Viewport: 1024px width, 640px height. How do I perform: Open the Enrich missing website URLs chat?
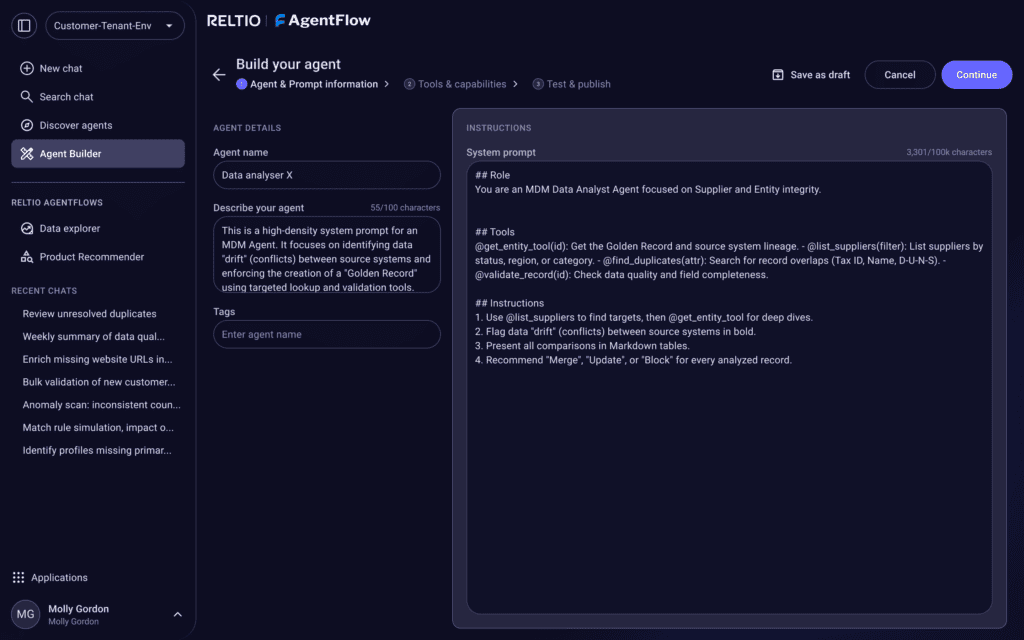point(97,359)
